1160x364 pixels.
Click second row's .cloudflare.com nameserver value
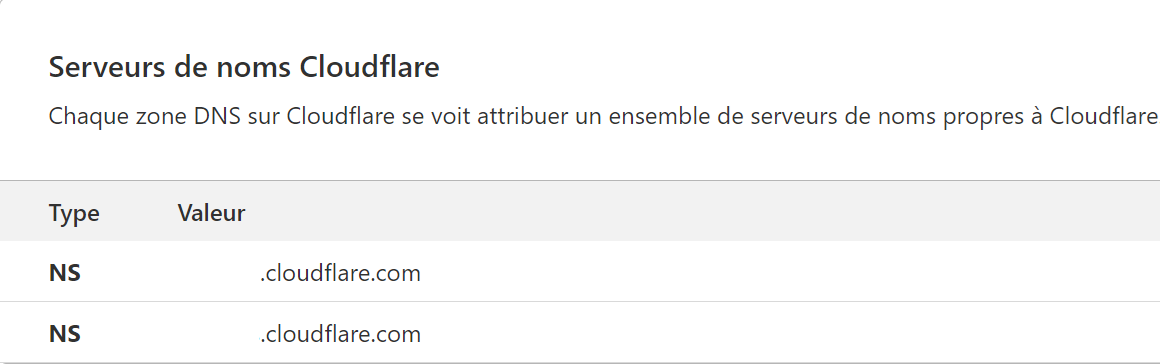pos(340,334)
